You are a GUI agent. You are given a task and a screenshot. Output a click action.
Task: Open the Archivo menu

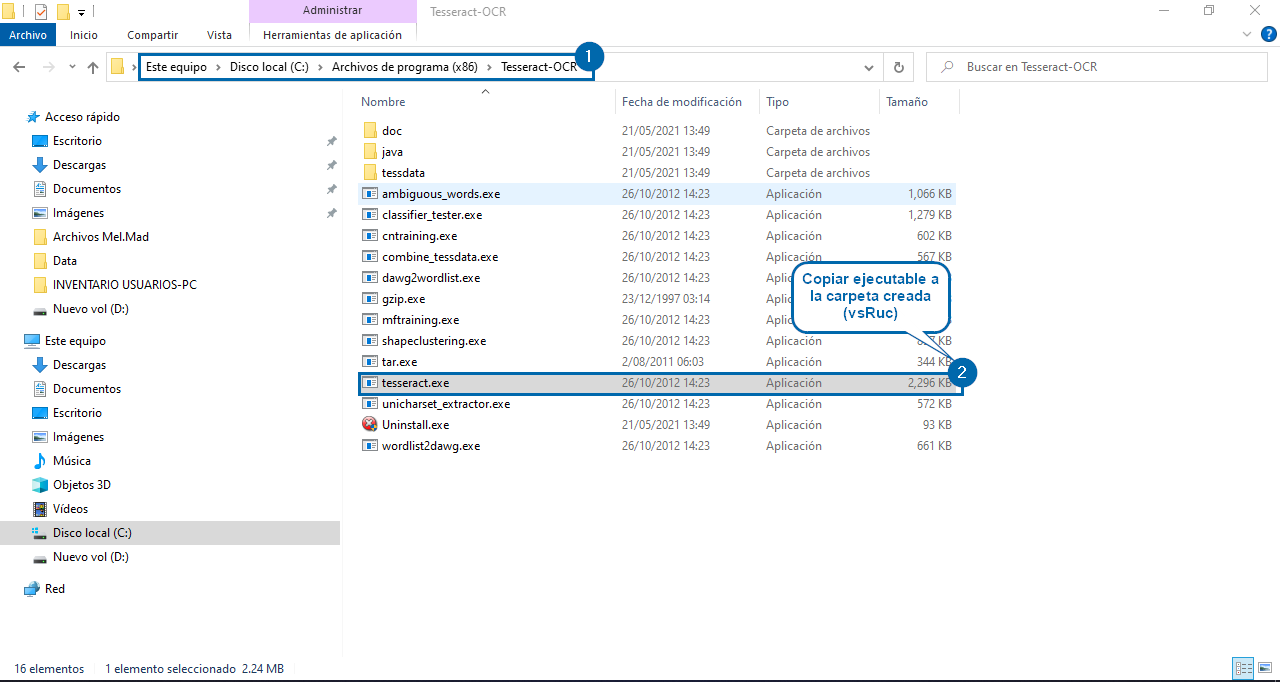click(x=28, y=35)
